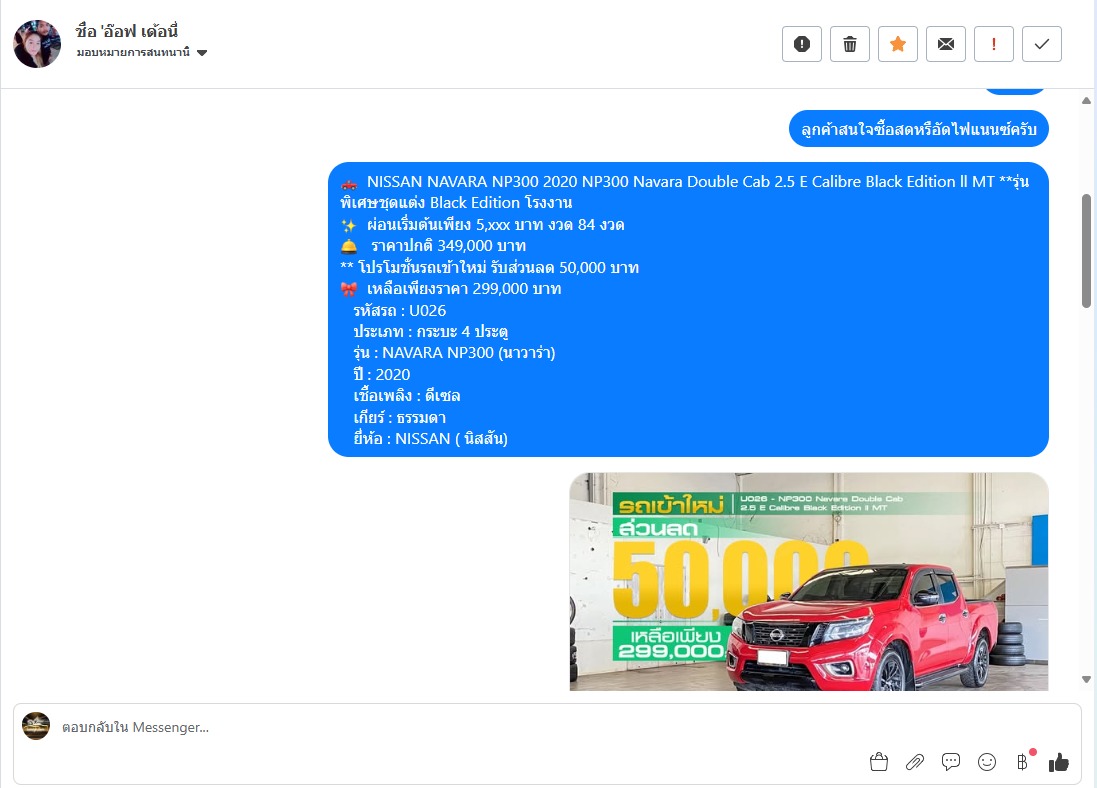The image size is (1097, 788).
Task: Click the Nissan Navara details message bubble
Action: 688,309
